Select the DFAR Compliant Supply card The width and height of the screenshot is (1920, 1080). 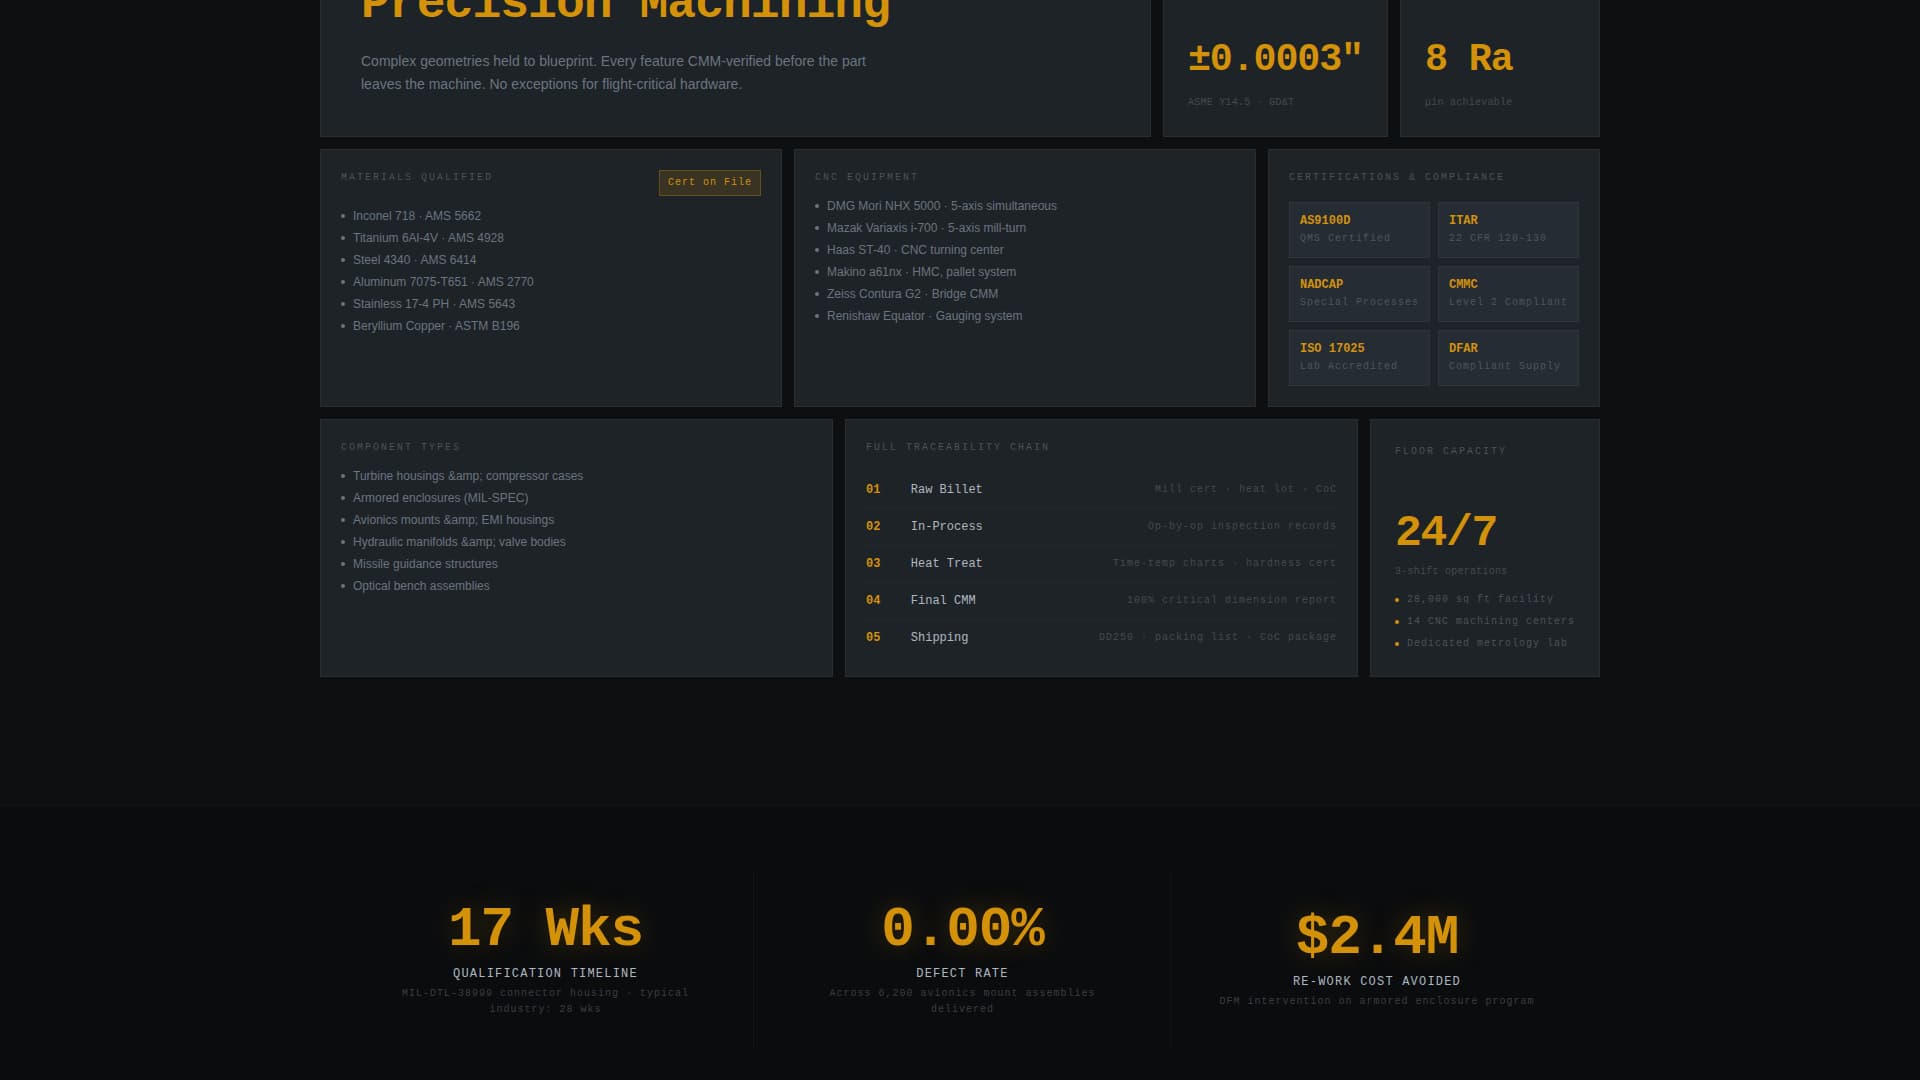tap(1507, 357)
